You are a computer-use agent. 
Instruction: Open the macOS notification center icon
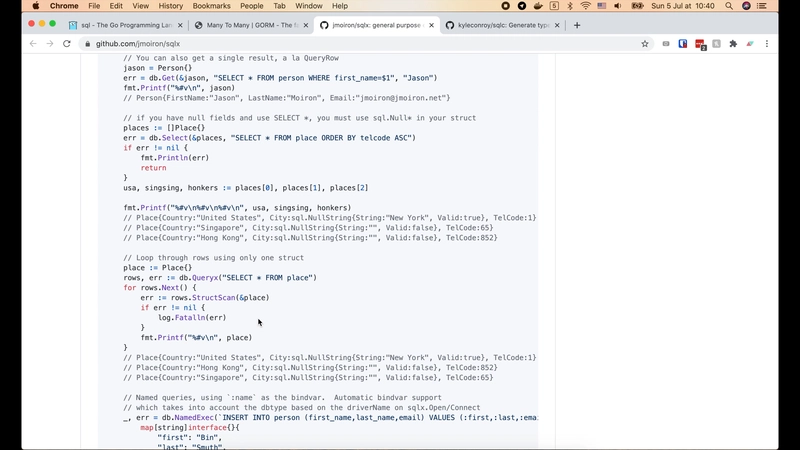click(762, 6)
